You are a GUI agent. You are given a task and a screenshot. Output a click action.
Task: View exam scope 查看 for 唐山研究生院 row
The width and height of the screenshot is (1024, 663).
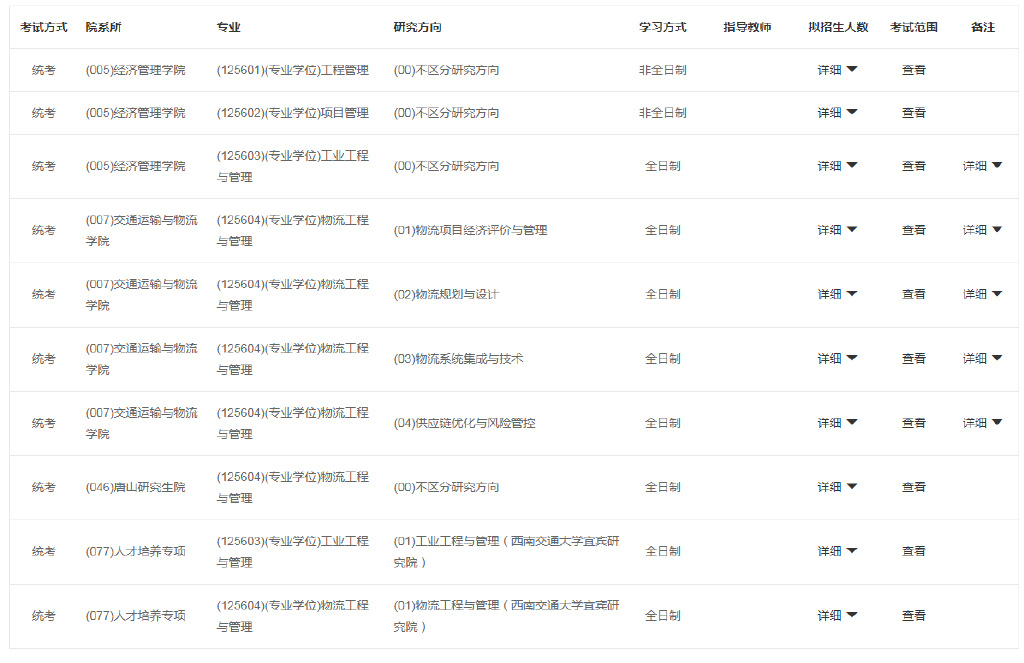(913, 486)
